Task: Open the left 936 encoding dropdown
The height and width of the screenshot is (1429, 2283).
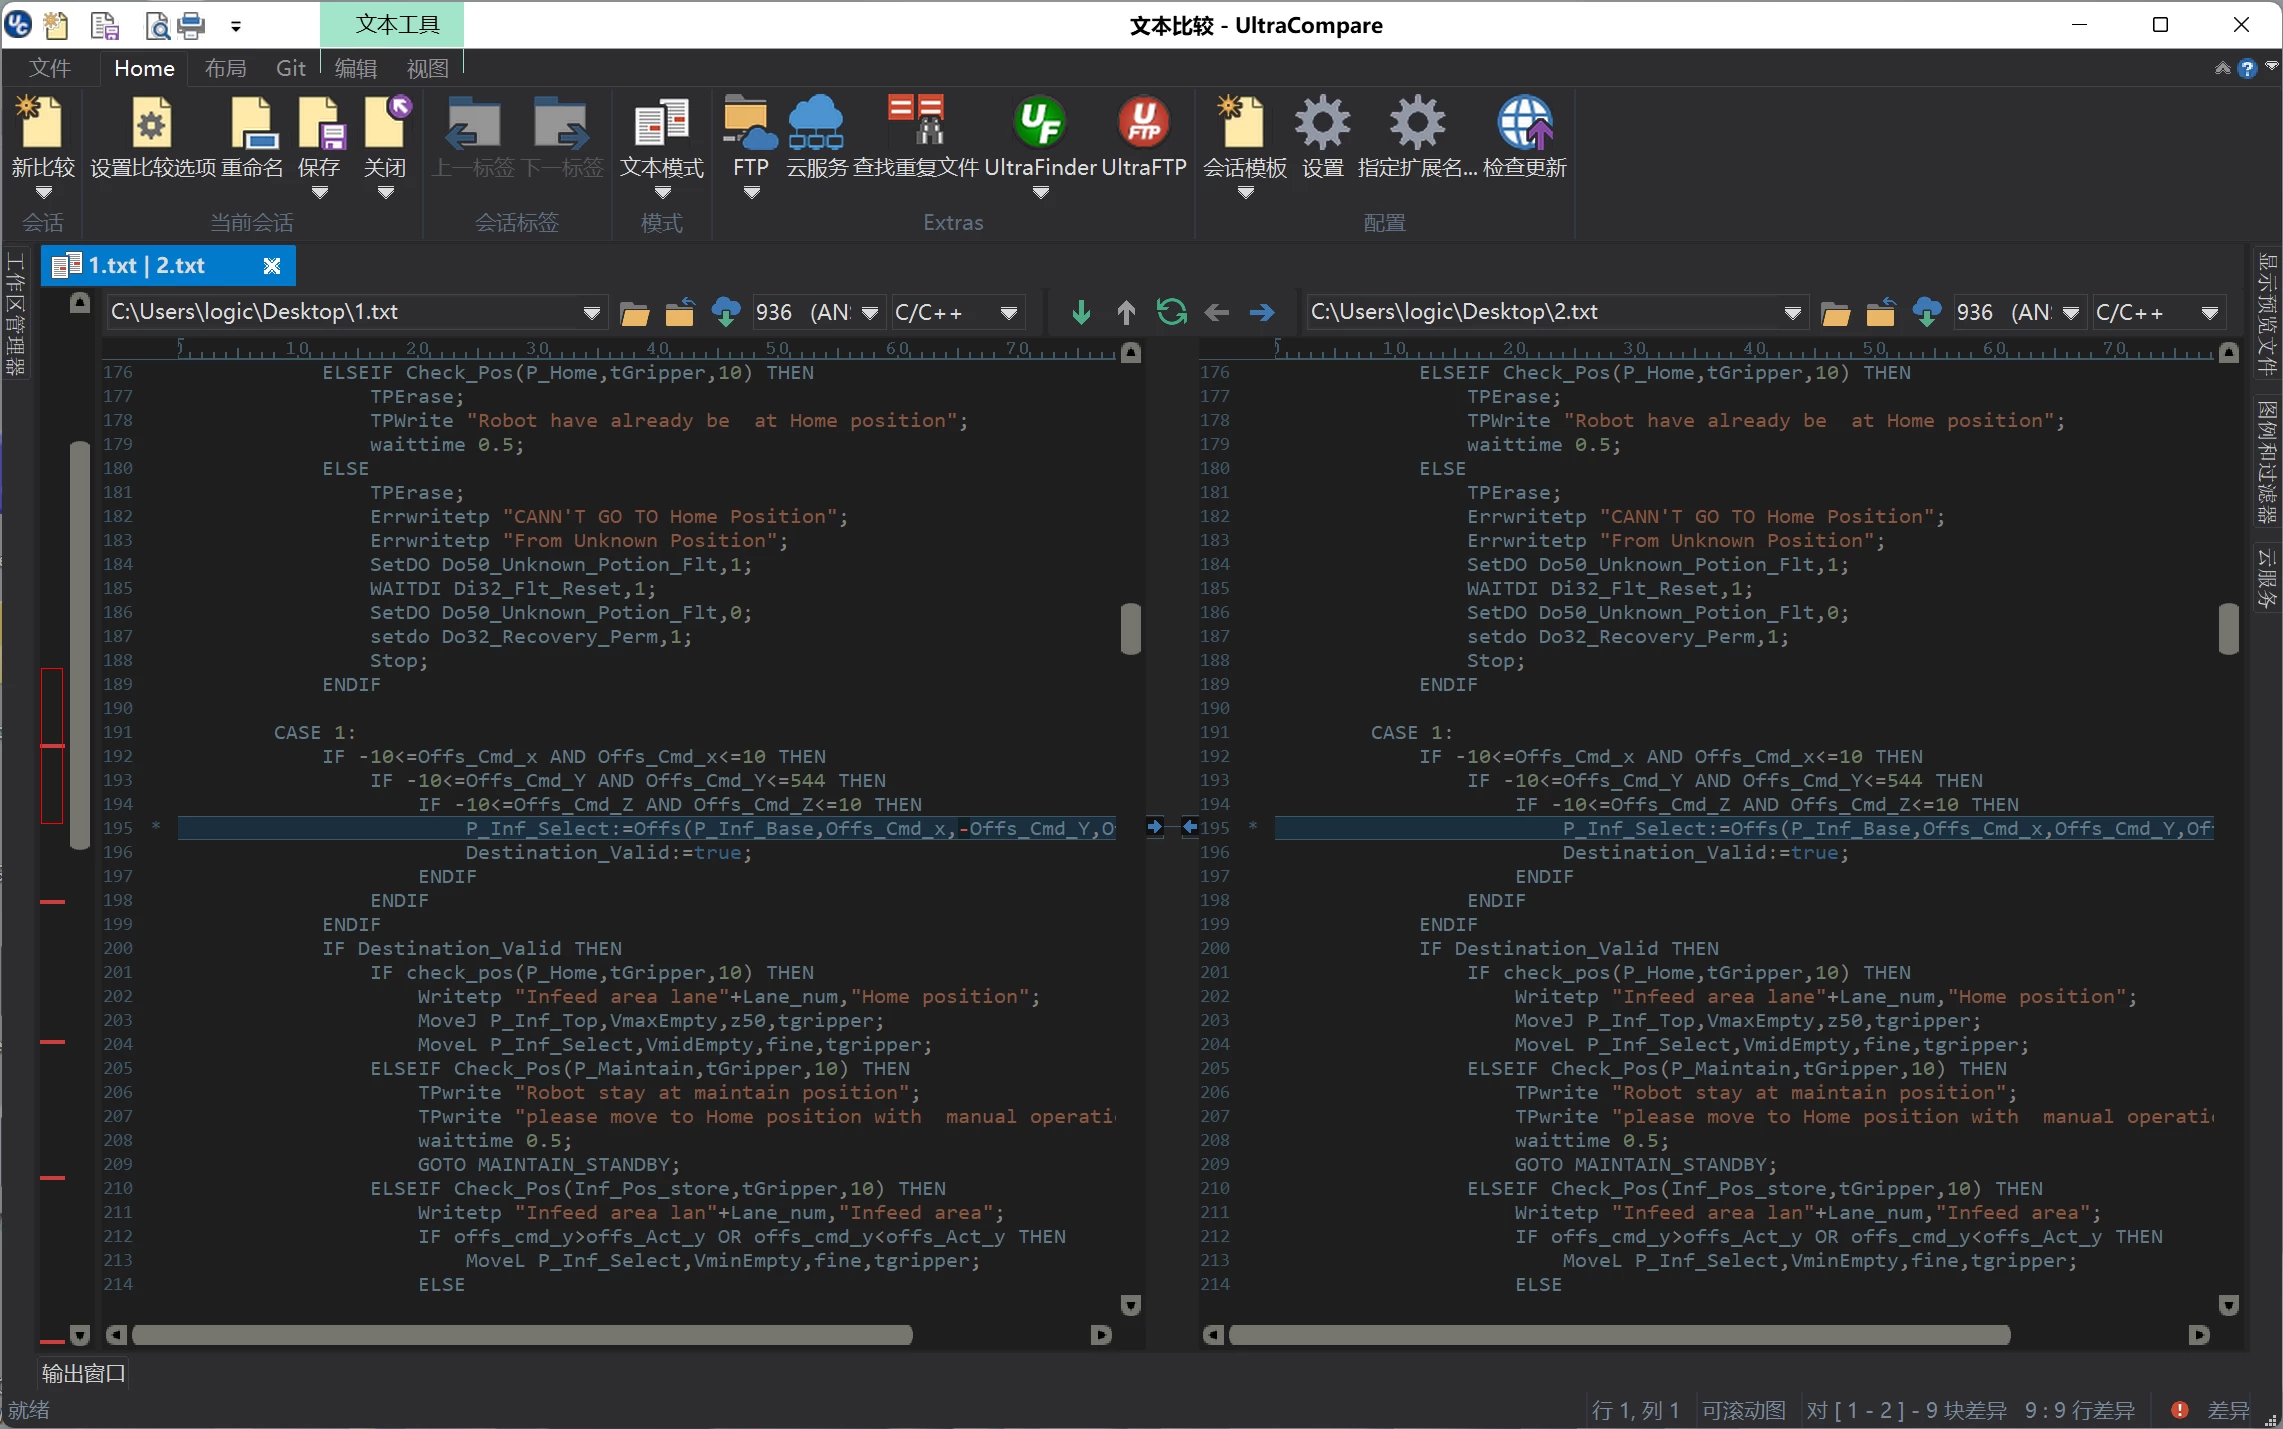Action: [869, 314]
